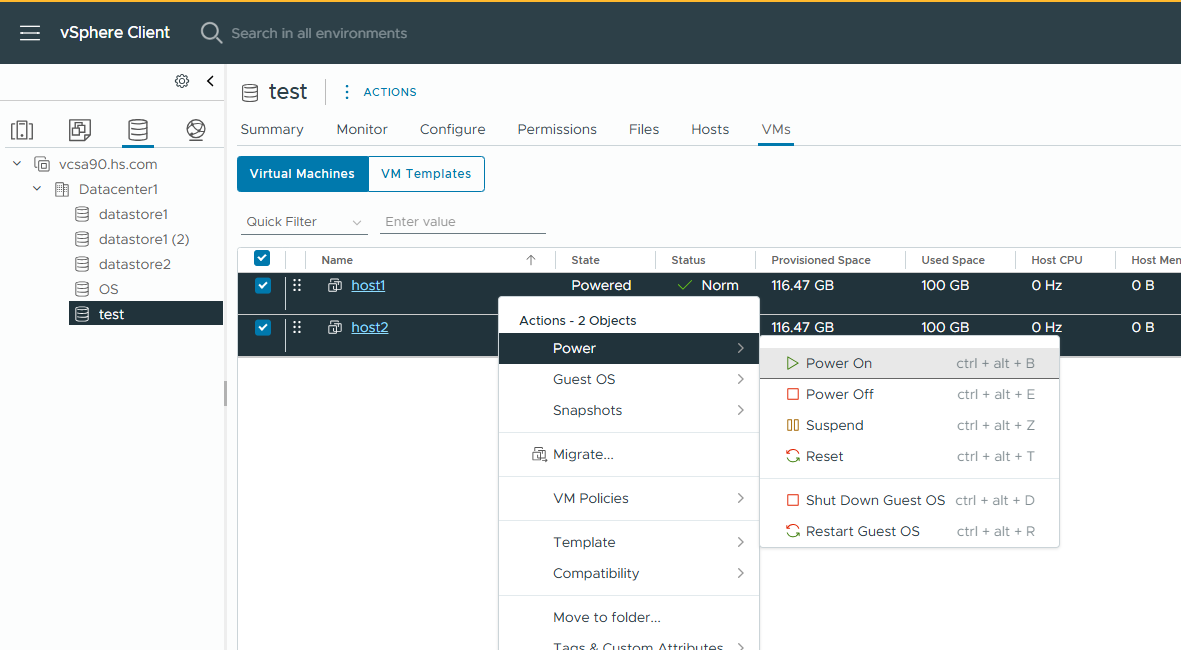Click the filter Enter value field
This screenshot has height=650, width=1181.
462,221
